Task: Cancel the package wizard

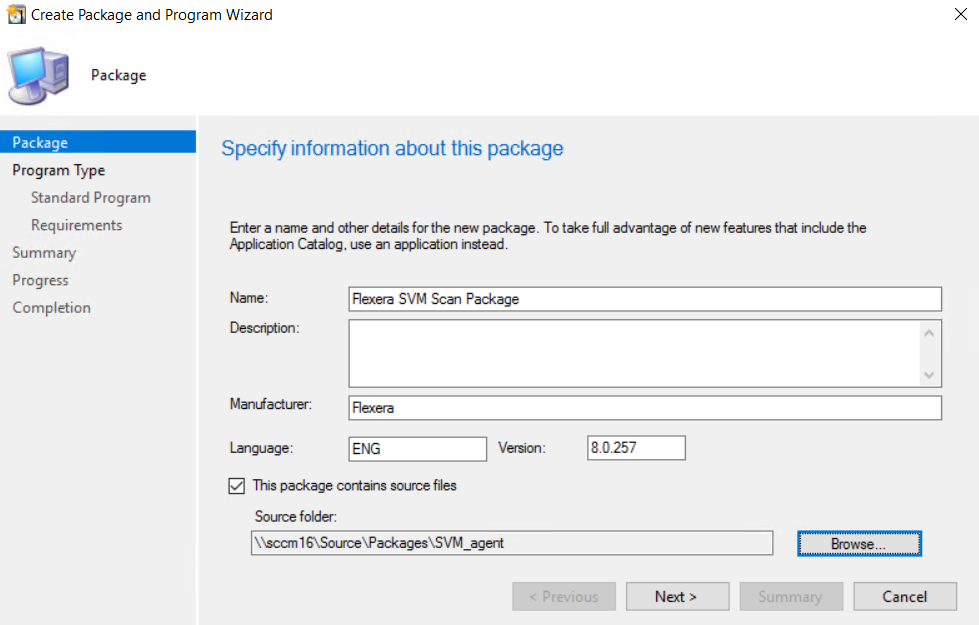Action: coord(904,597)
